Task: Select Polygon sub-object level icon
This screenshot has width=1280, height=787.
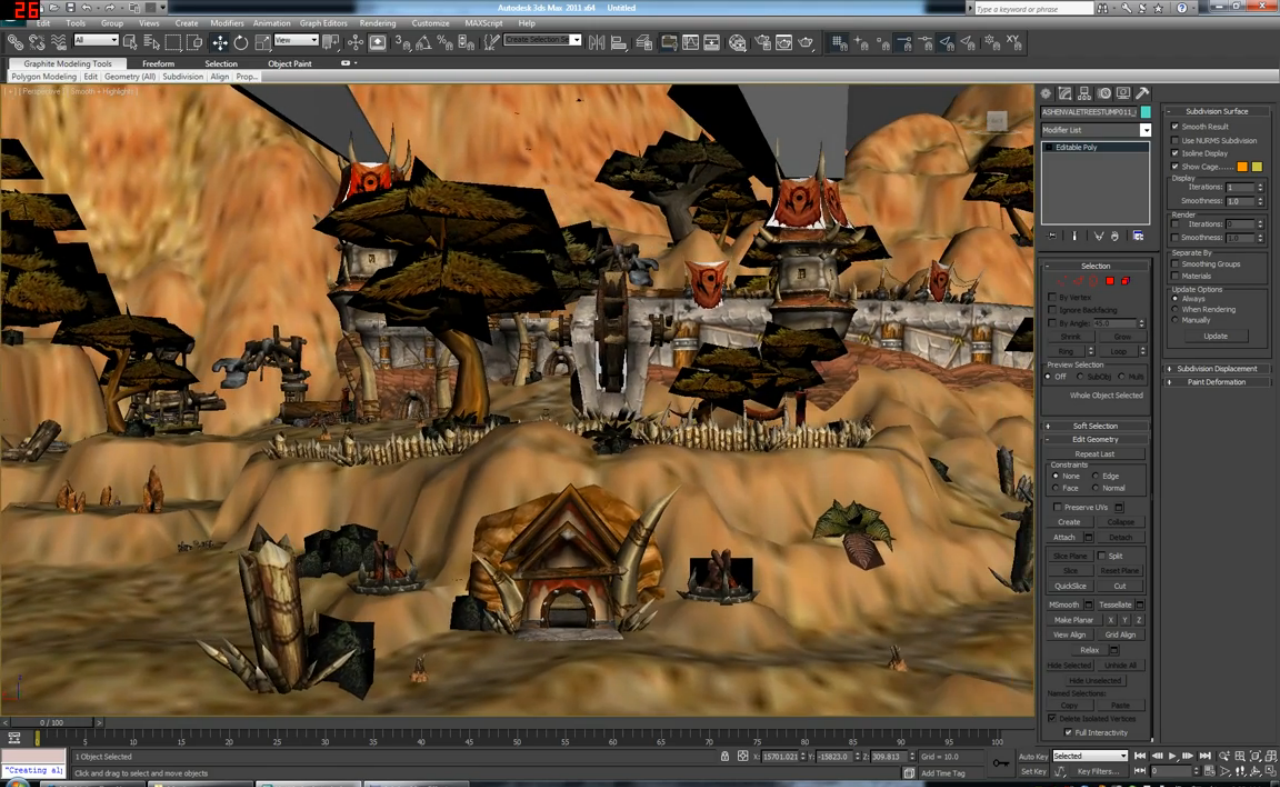Action: pos(1109,281)
